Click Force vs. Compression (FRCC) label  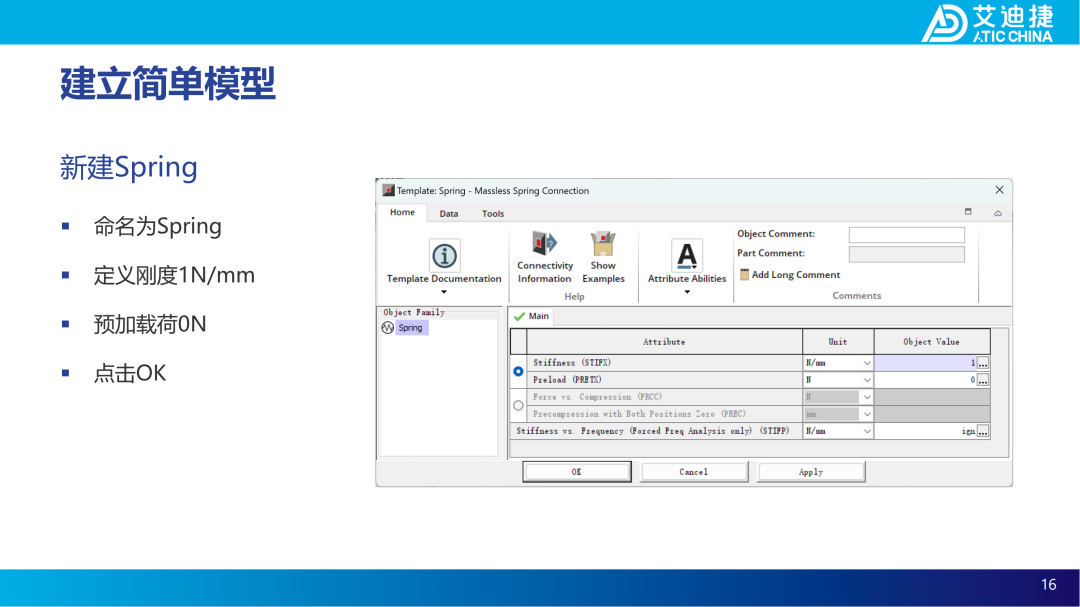pyautogui.click(x=597, y=397)
